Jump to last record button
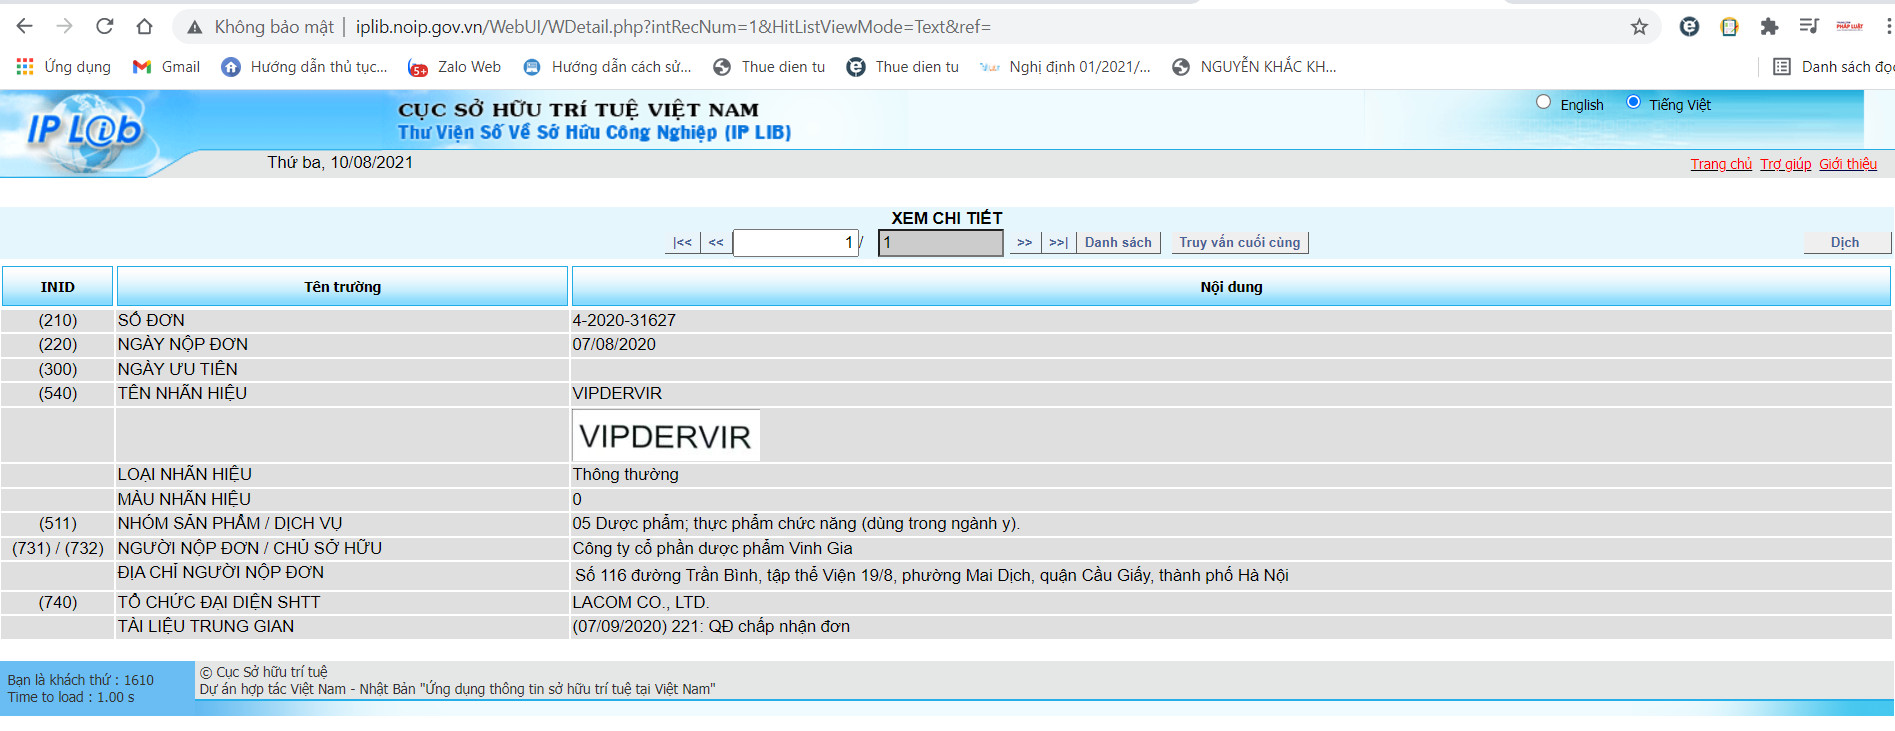This screenshot has width=1895, height=731. click(1058, 243)
